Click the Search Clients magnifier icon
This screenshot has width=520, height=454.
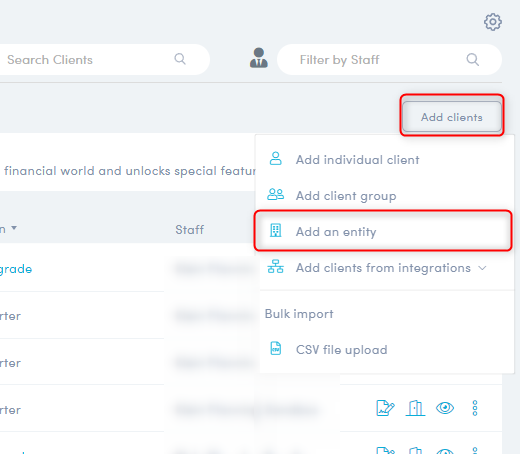pyautogui.click(x=180, y=59)
